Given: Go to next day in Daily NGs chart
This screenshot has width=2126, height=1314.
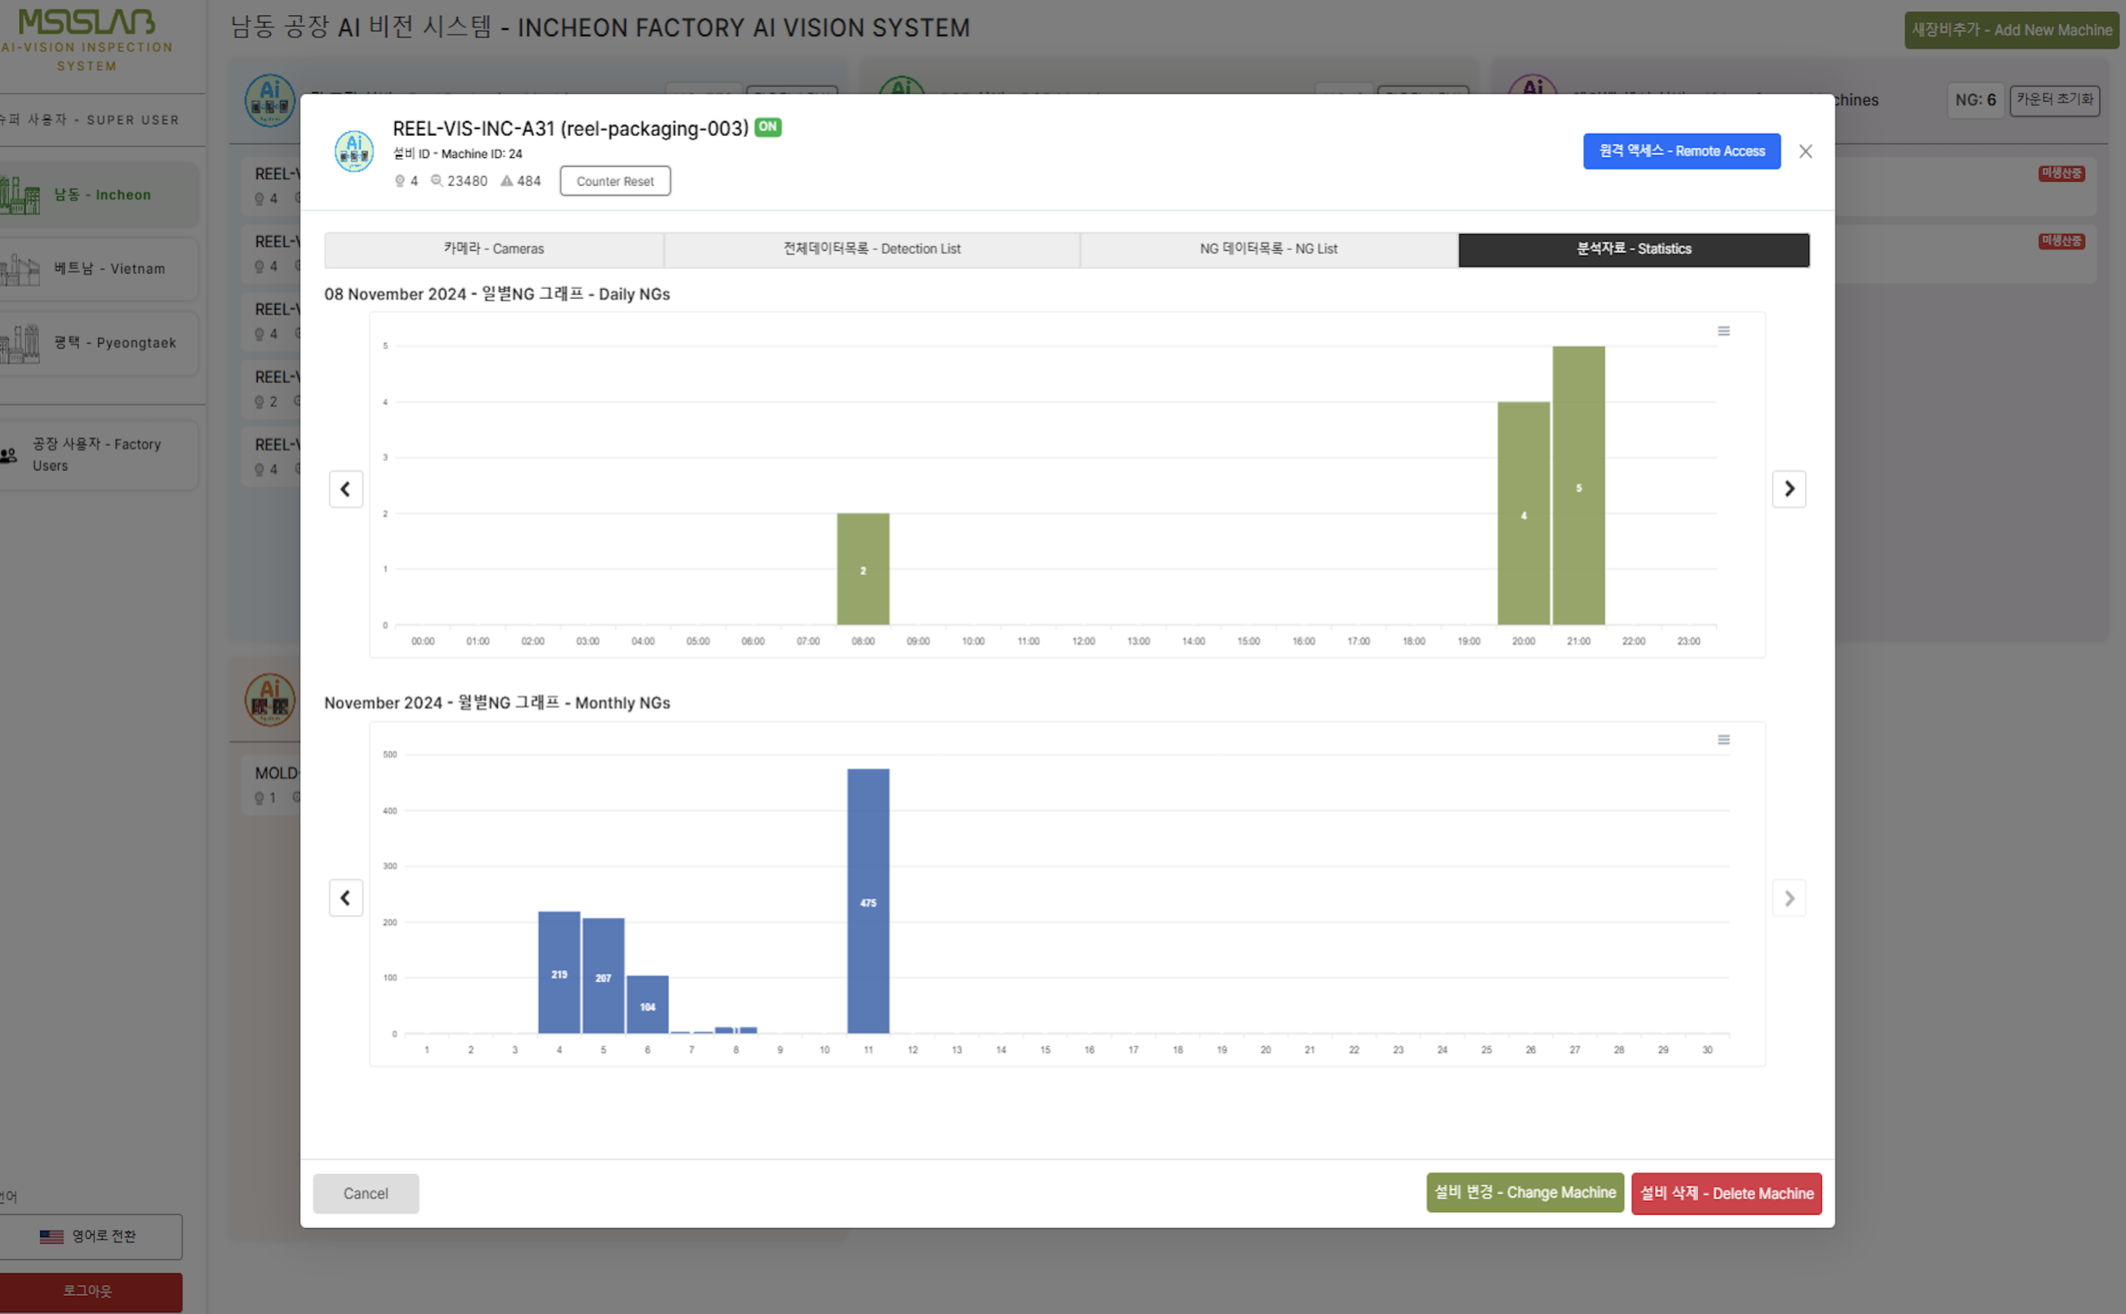Looking at the screenshot, I should [x=1789, y=489].
